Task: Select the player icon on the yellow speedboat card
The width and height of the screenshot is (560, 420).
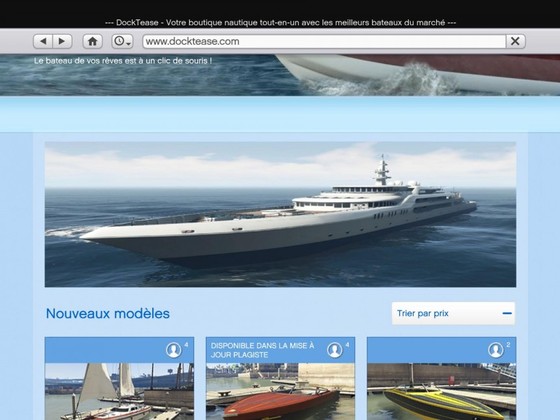Action: pos(496,350)
